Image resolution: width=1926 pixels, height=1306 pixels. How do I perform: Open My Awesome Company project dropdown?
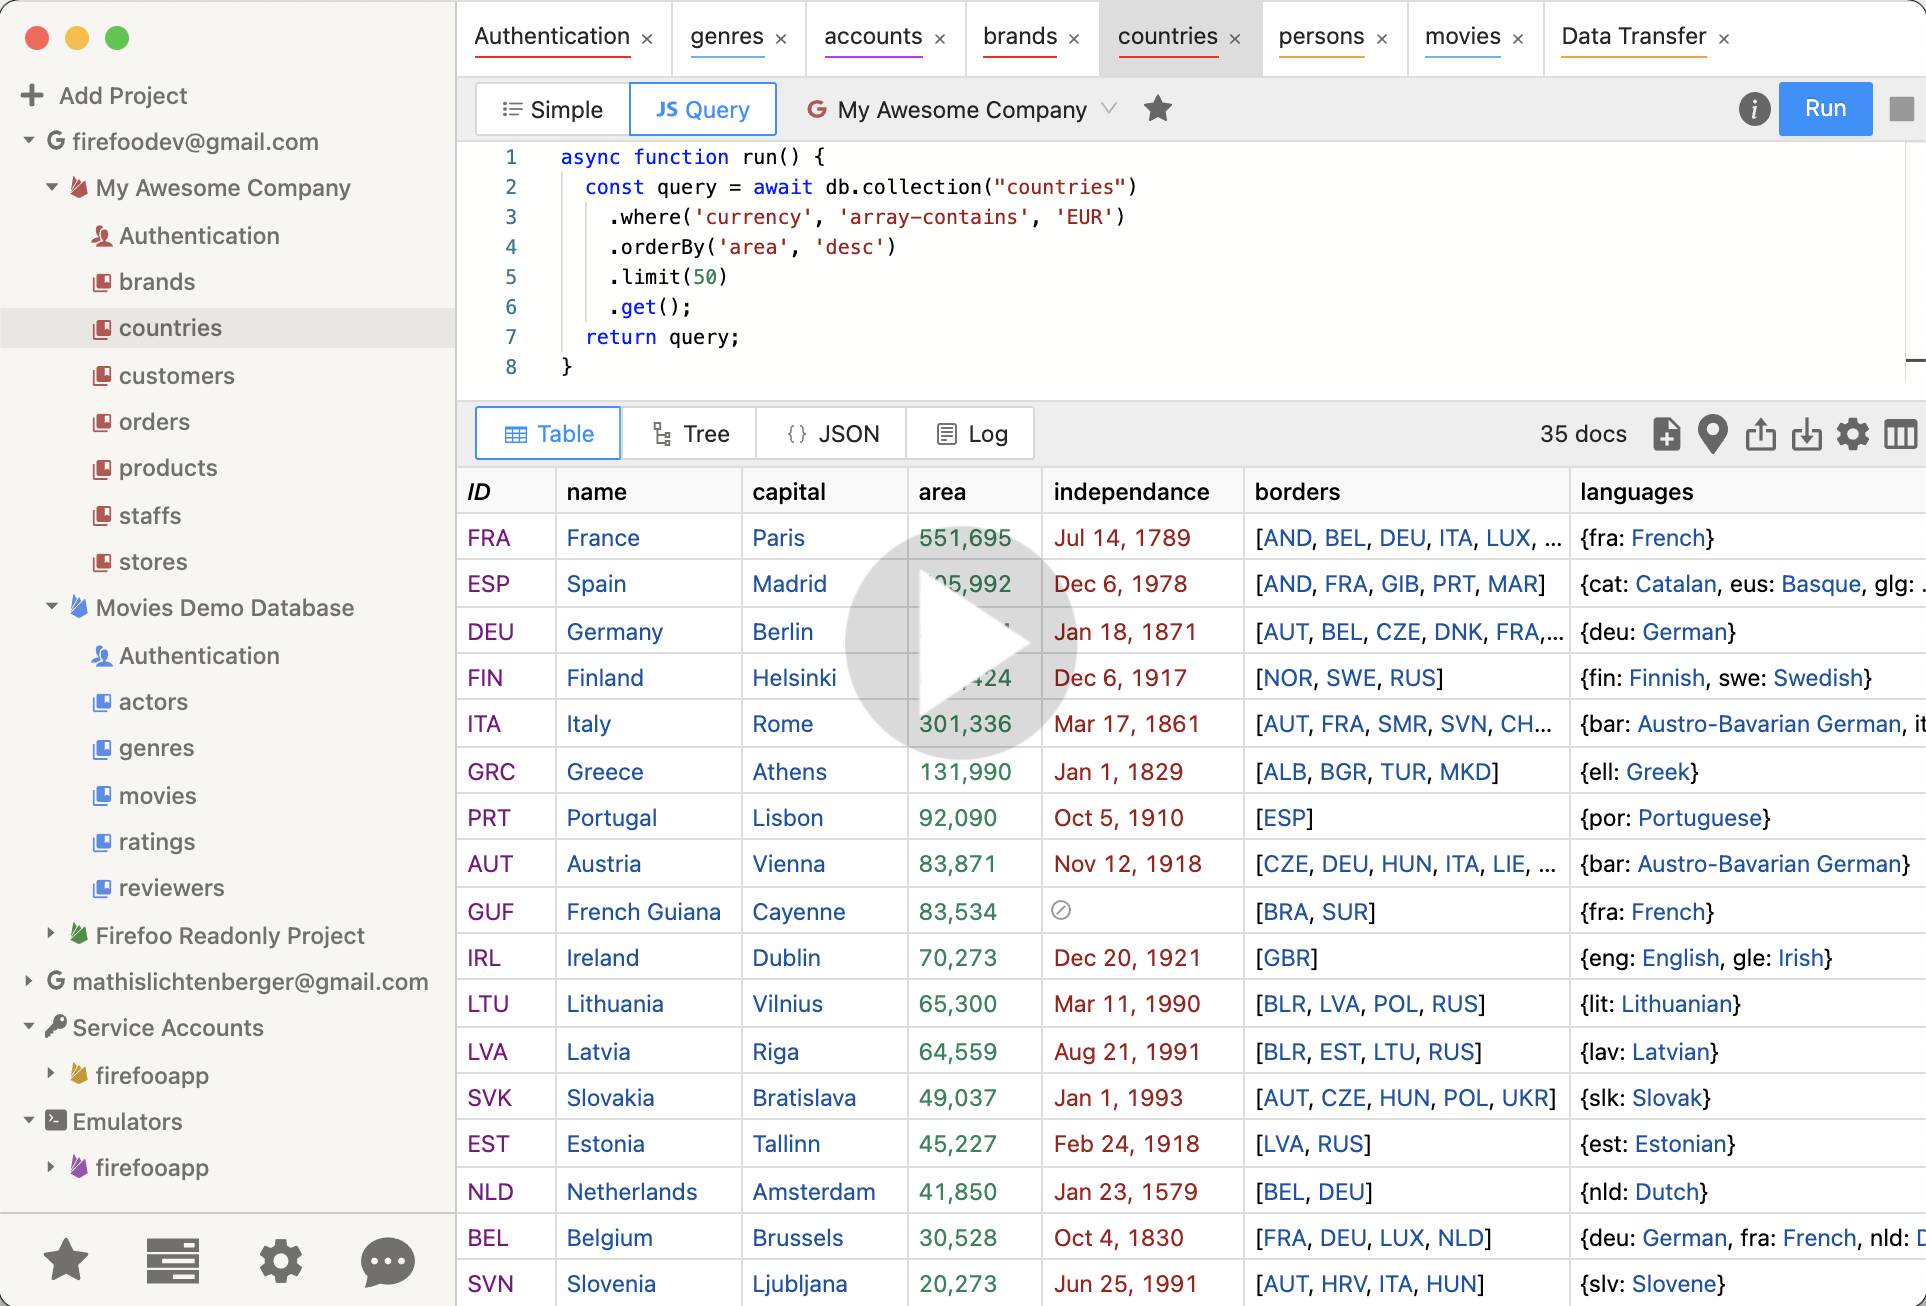(962, 109)
